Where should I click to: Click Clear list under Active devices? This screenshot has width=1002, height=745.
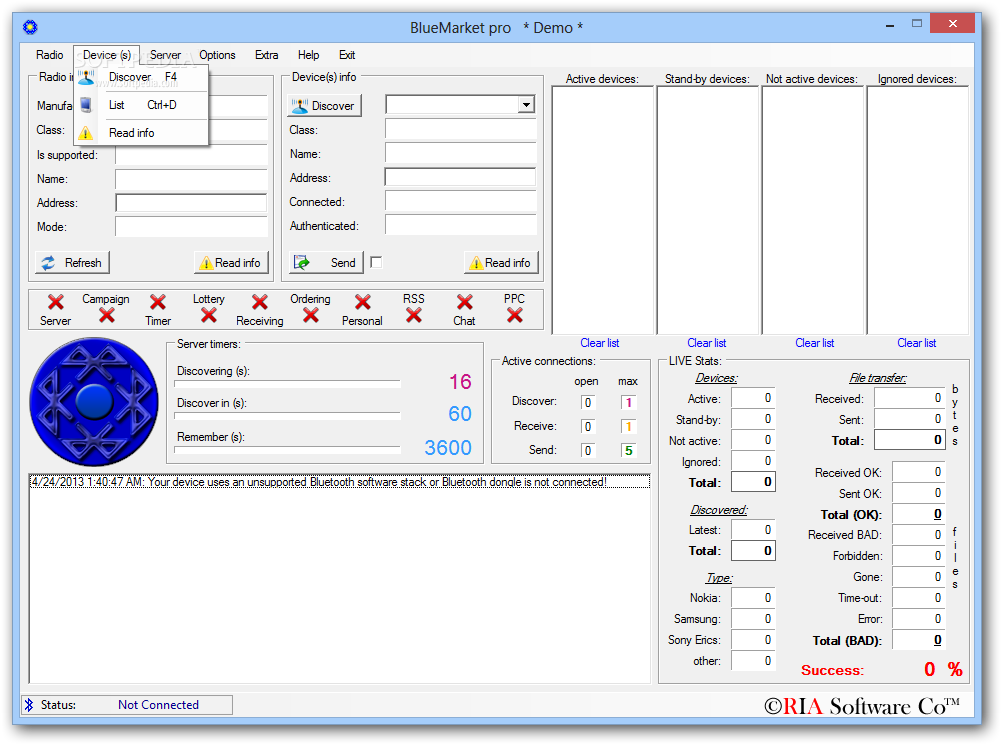tap(599, 343)
